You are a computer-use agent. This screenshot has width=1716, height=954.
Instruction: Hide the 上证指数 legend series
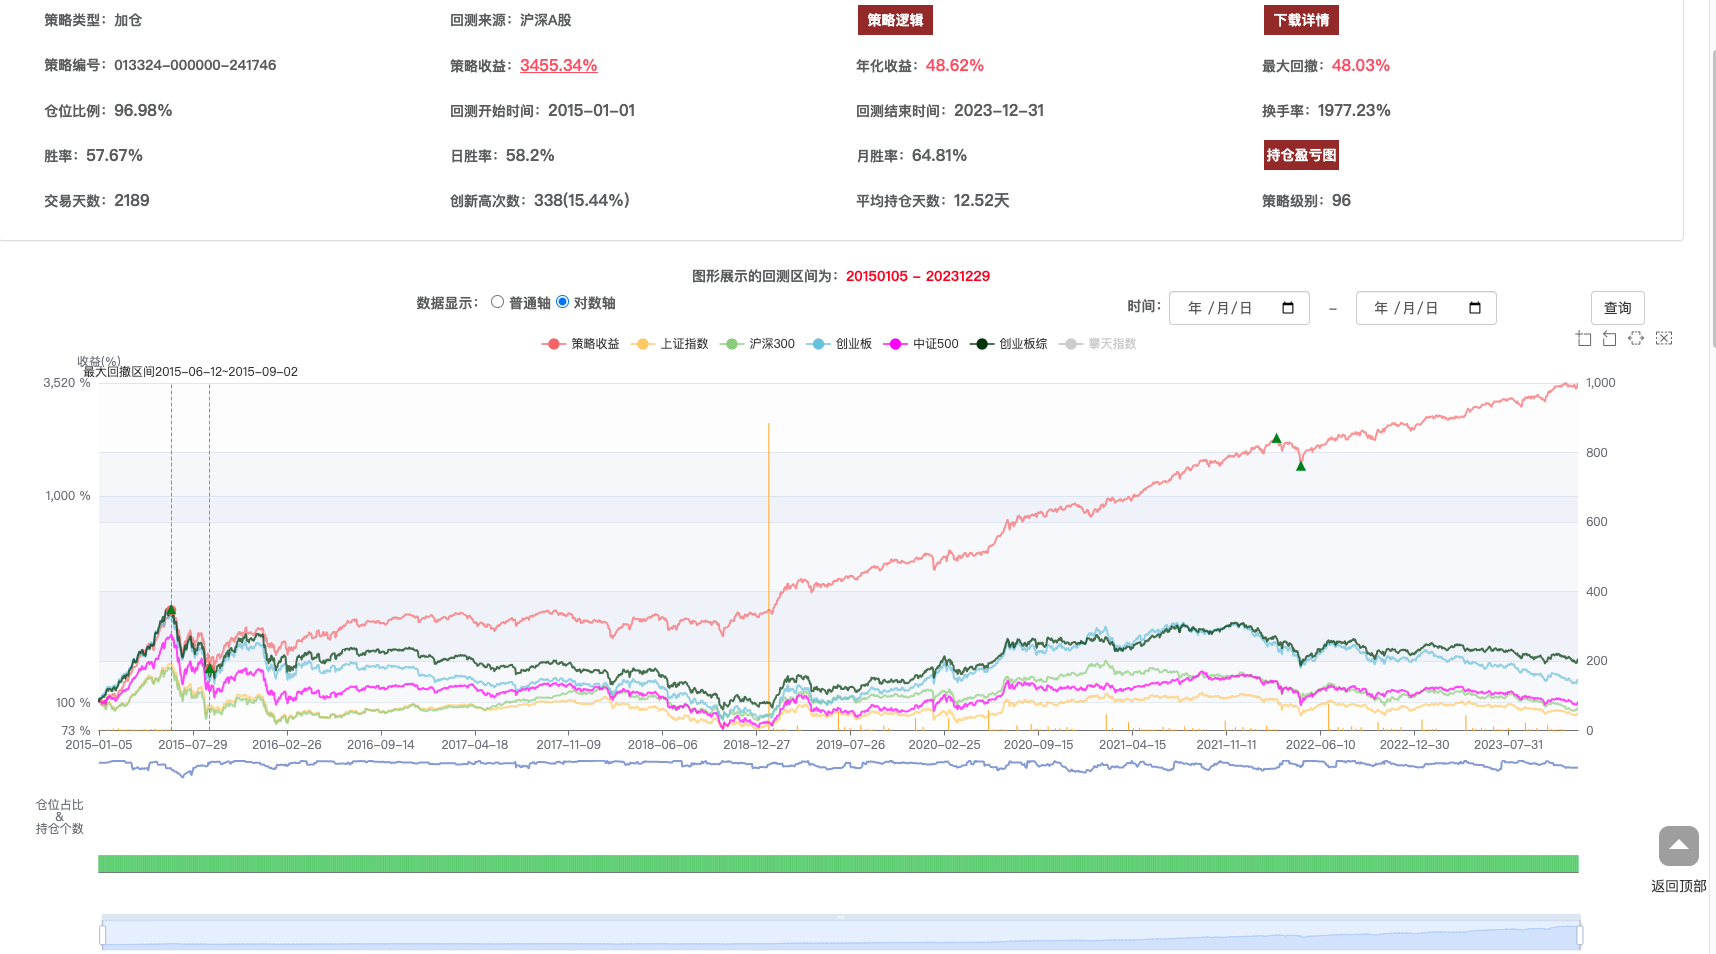click(x=670, y=344)
